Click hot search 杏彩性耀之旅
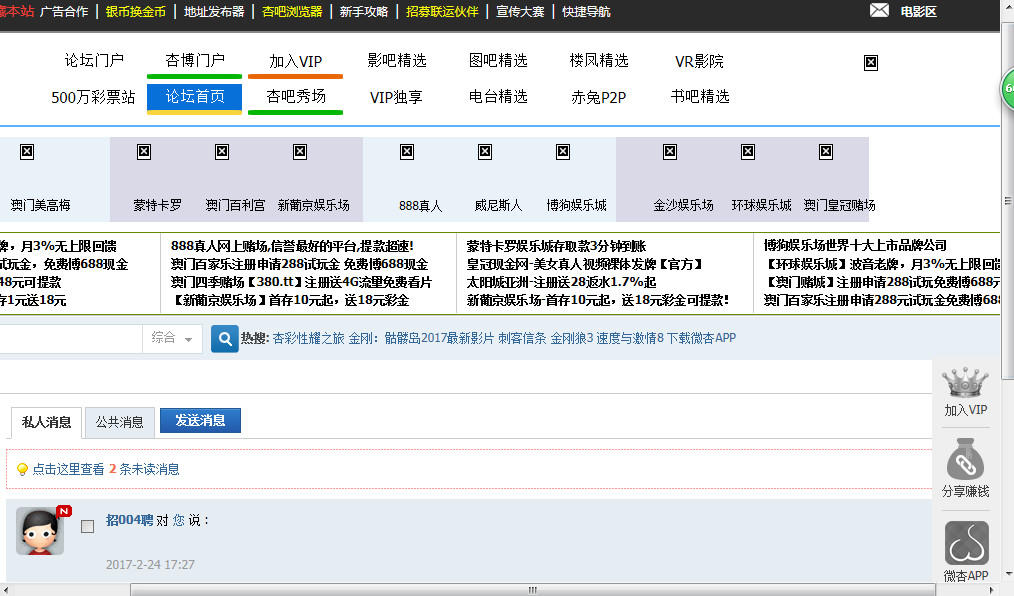The image size is (1014, 596). coord(308,338)
